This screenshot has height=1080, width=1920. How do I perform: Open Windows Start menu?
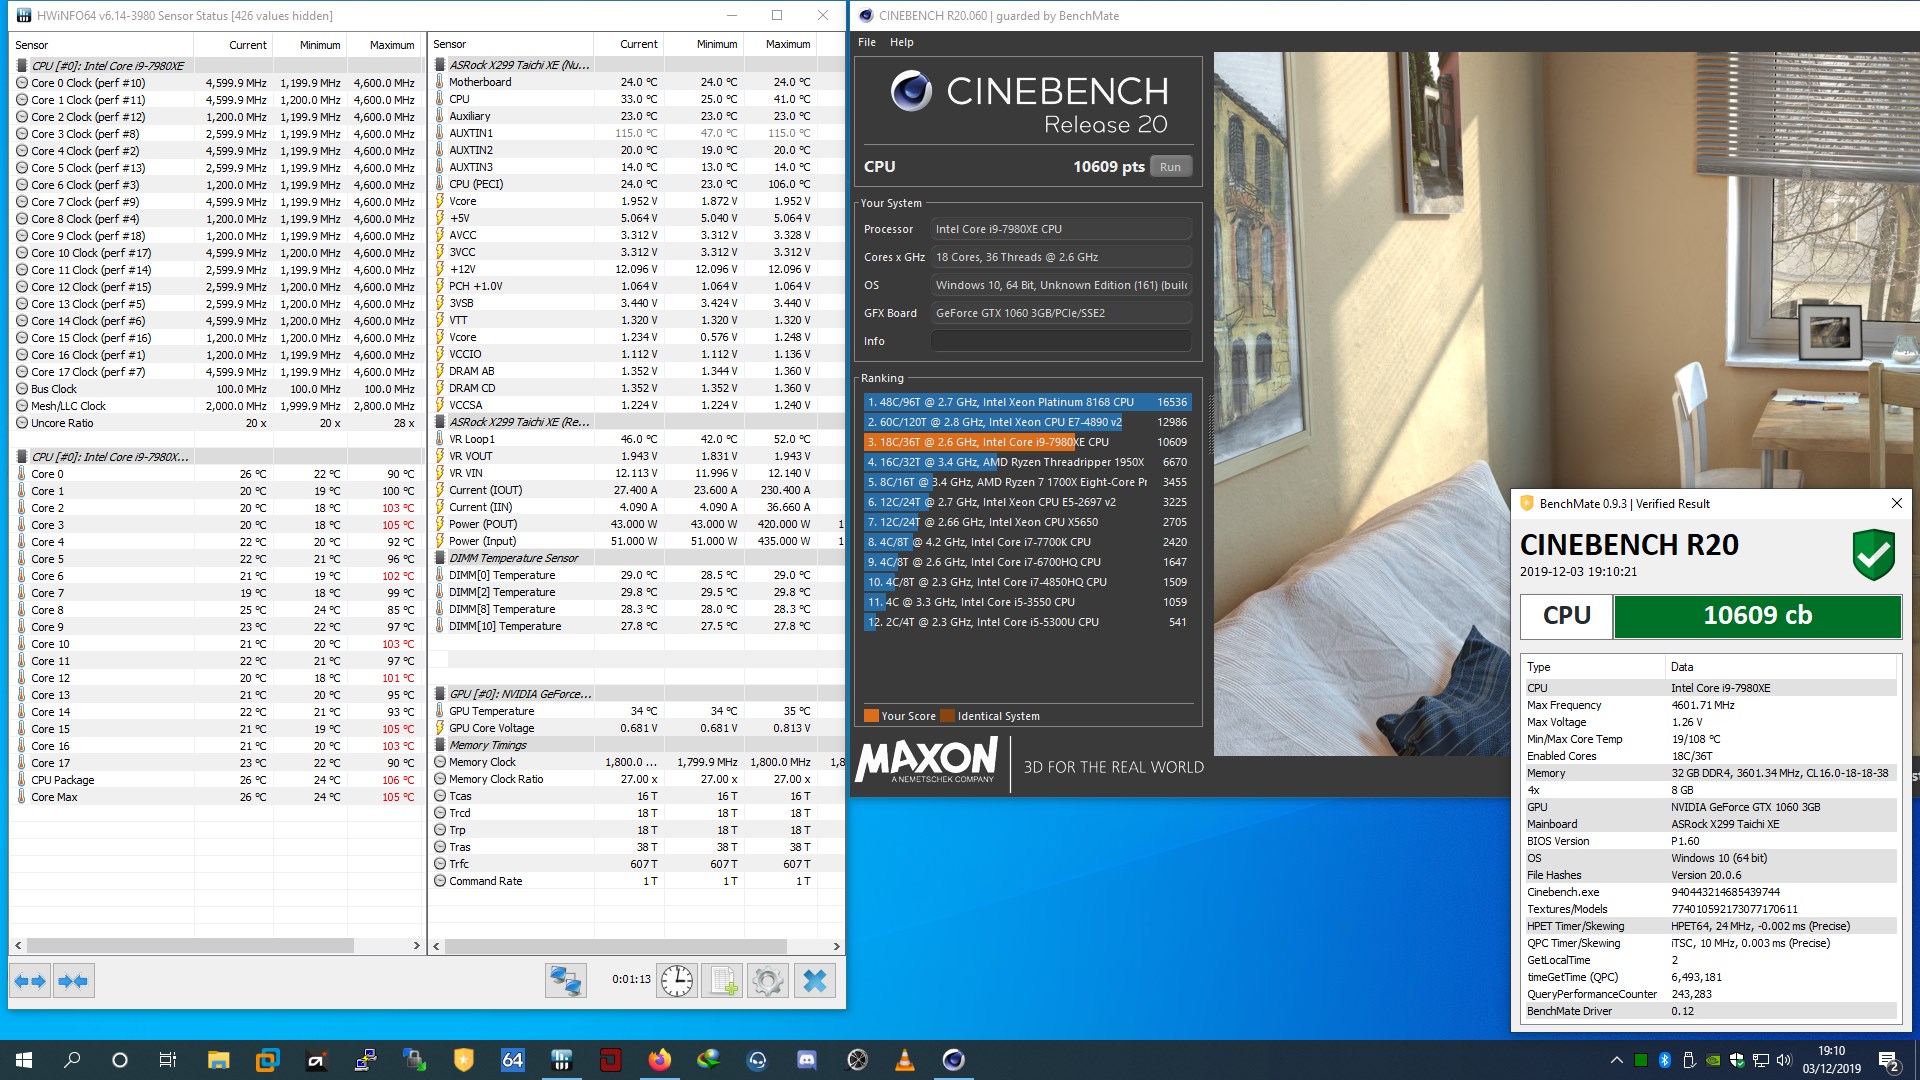24,1060
